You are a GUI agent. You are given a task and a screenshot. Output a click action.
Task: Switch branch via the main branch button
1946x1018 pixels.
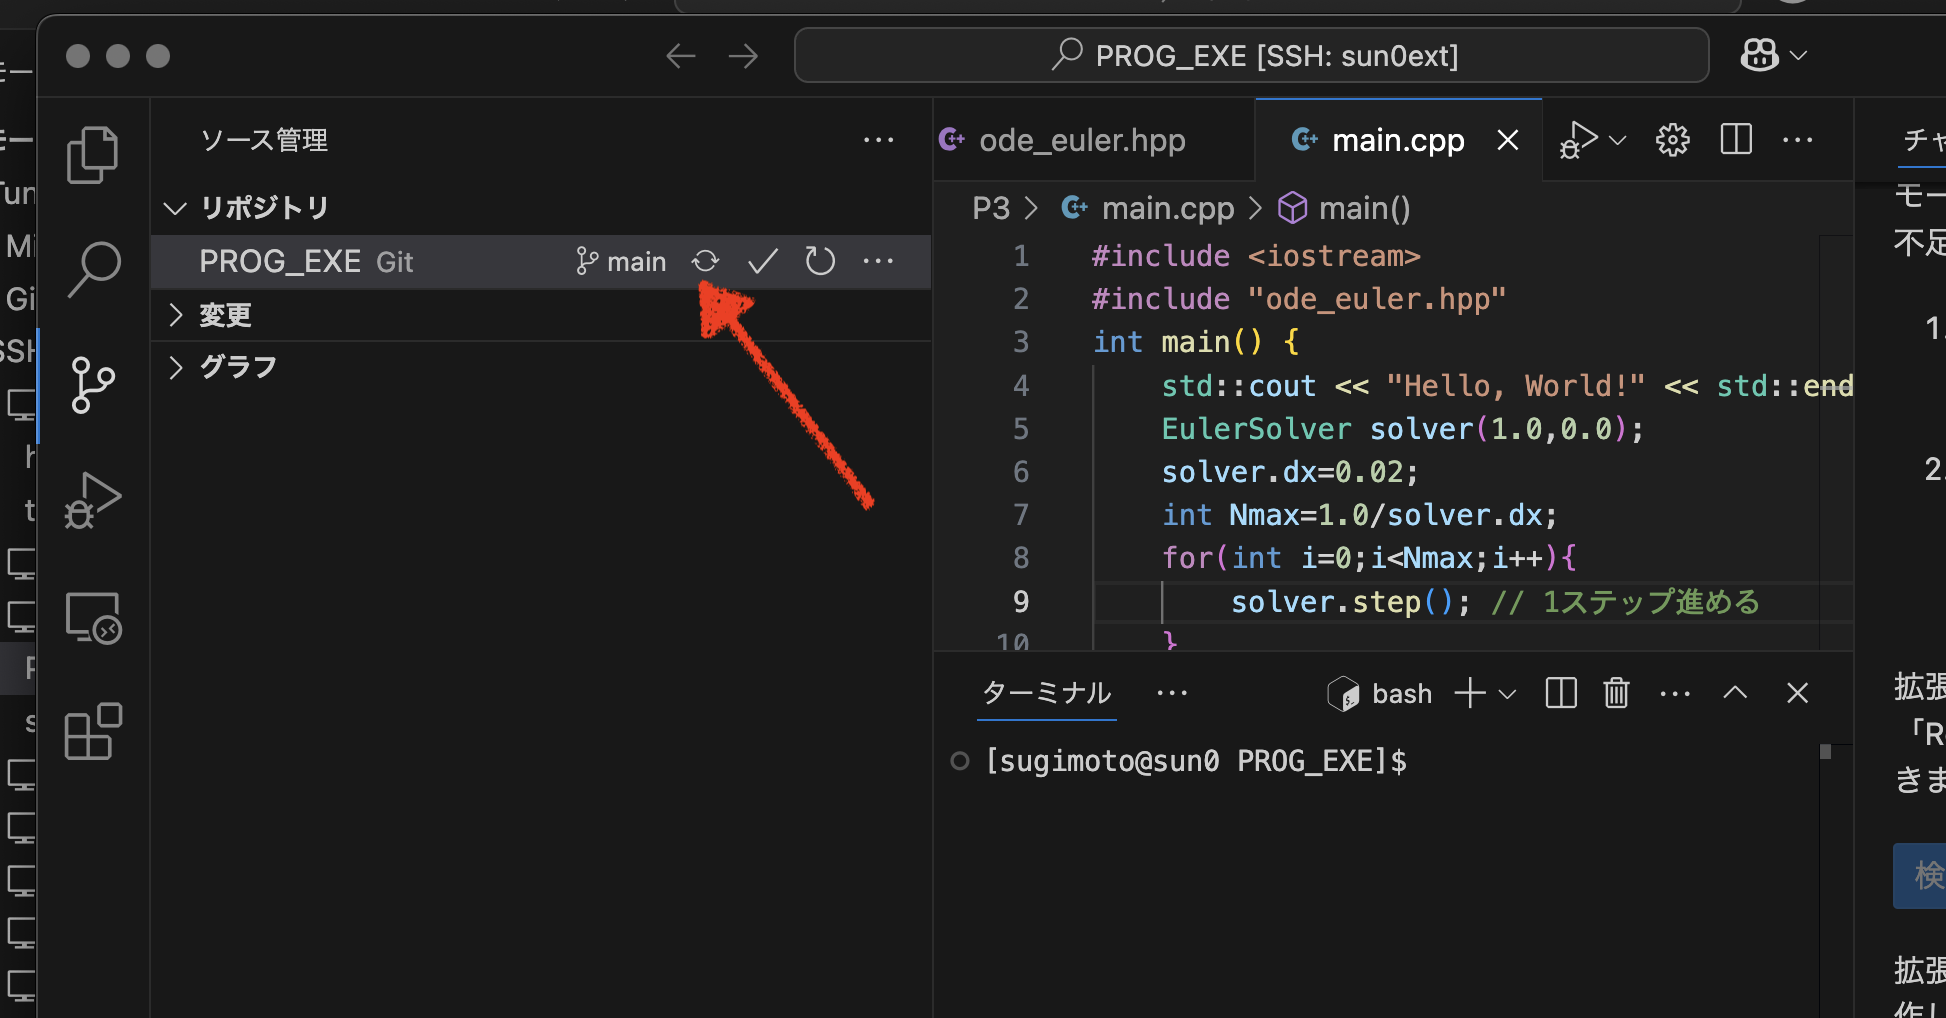[x=621, y=262]
